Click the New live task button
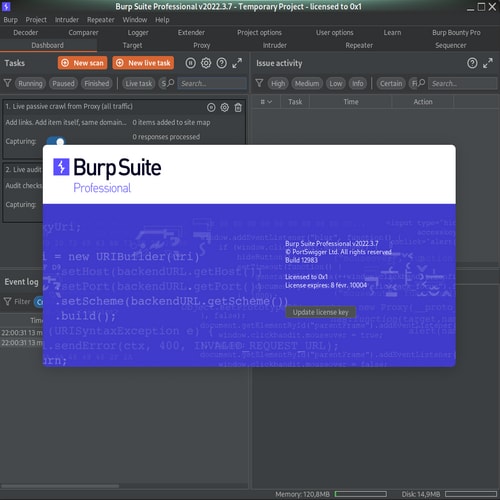500x500 pixels. pos(143,63)
